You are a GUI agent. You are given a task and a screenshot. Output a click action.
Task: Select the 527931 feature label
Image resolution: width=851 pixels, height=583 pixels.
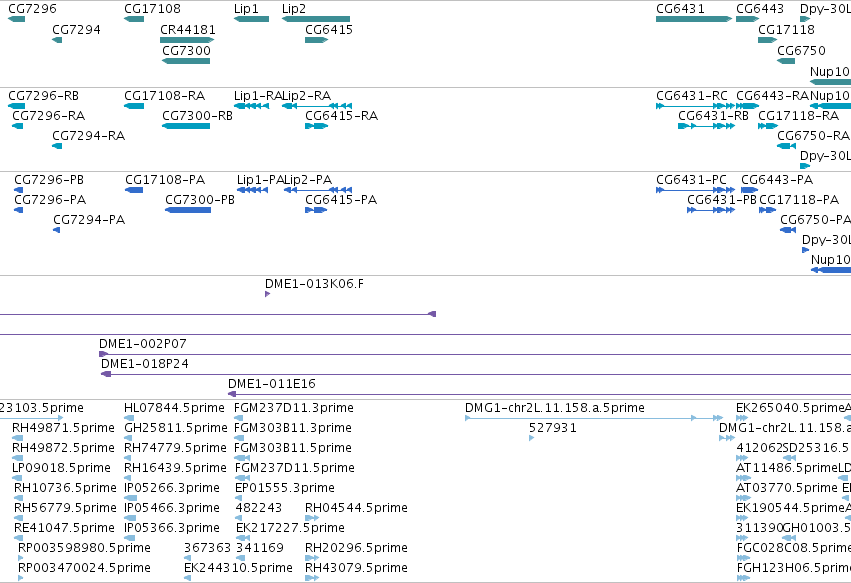pyautogui.click(x=553, y=428)
